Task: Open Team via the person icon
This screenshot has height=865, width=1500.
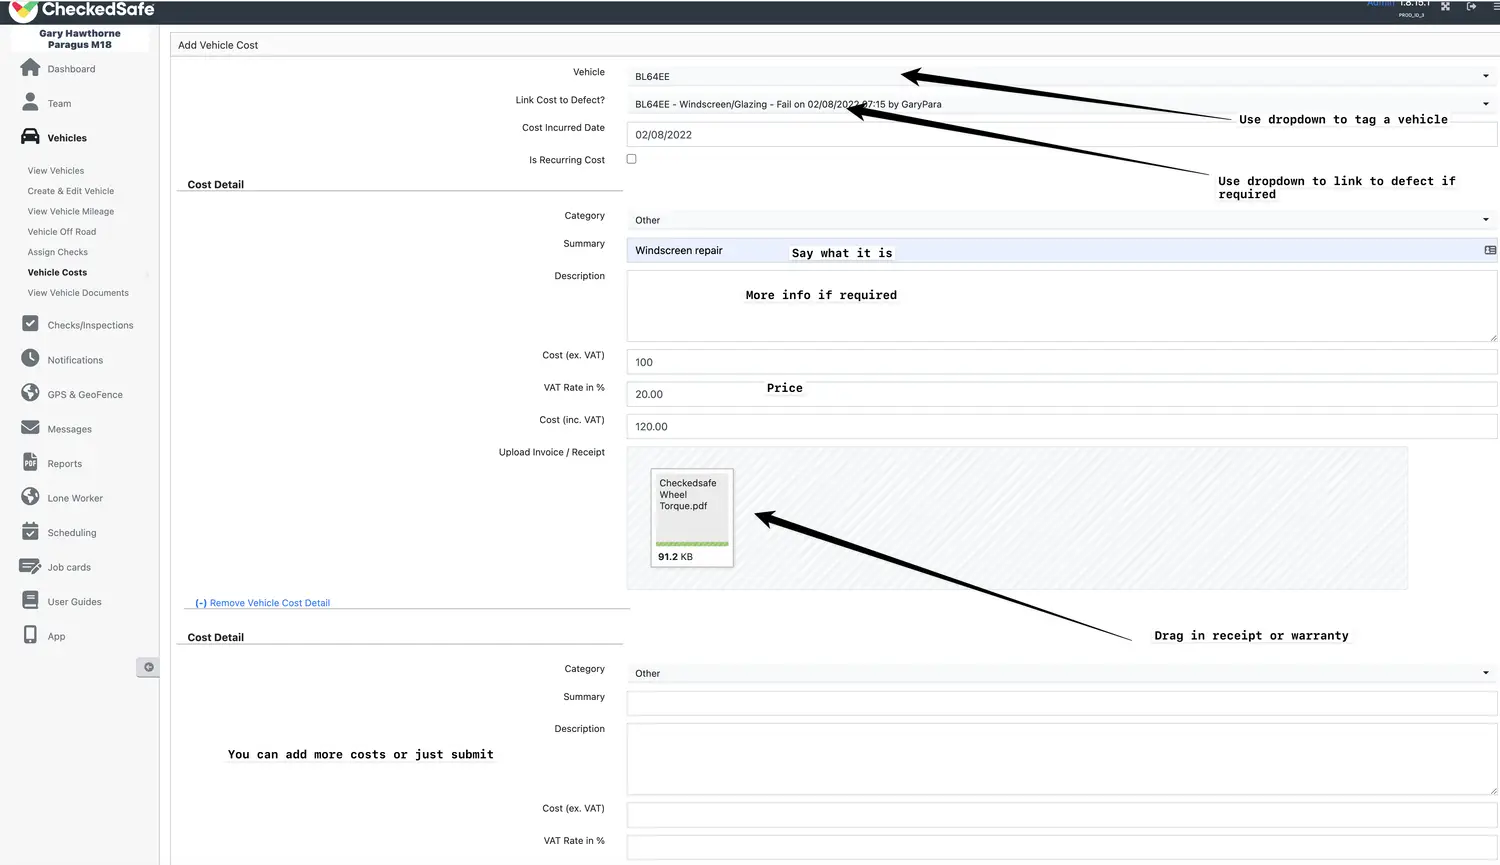Action: click(30, 103)
